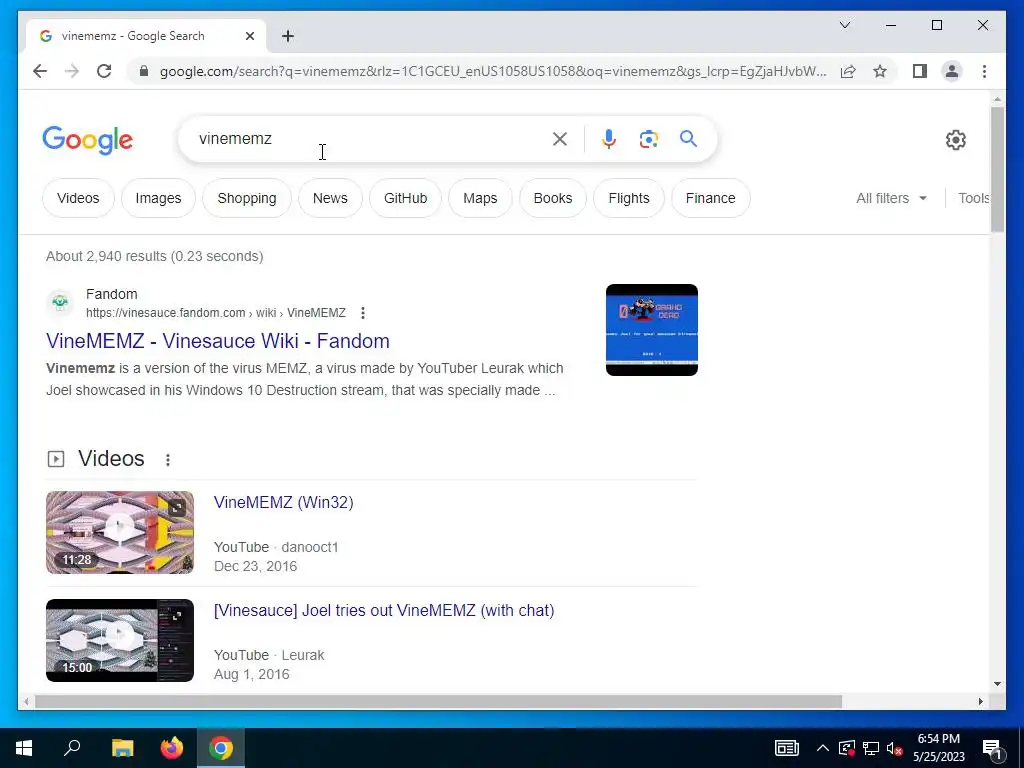Start voice search with the microphone icon
The width and height of the screenshot is (1024, 768).
pyautogui.click(x=609, y=138)
